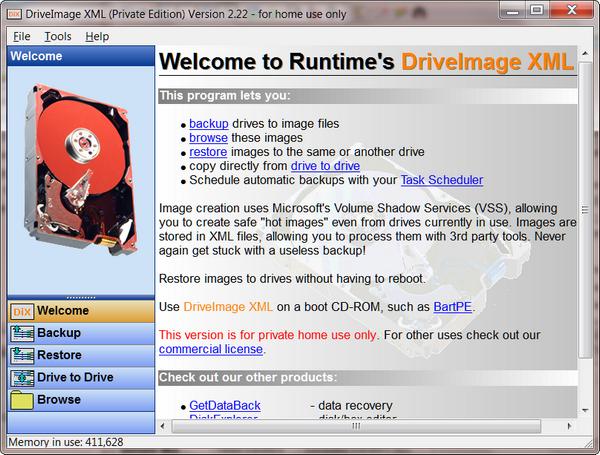Click 'Restore images to drives without having to reboot'
This screenshot has height=455, width=600.
click(292, 279)
